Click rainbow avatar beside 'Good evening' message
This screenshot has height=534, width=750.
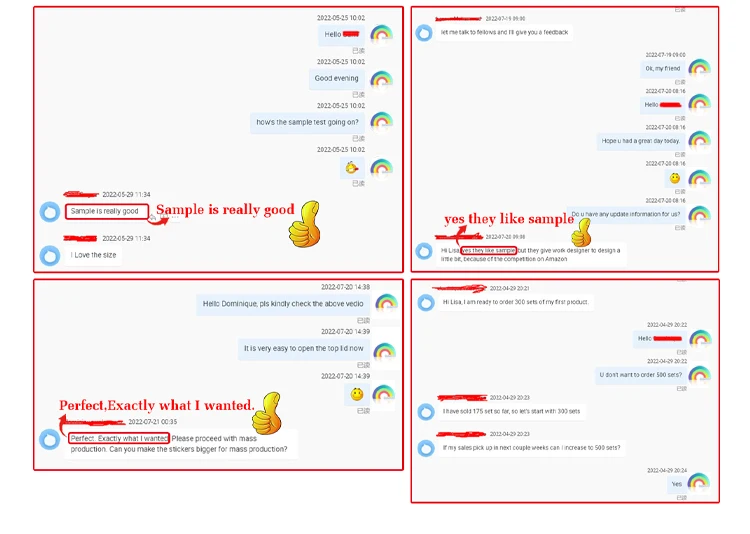[x=382, y=79]
